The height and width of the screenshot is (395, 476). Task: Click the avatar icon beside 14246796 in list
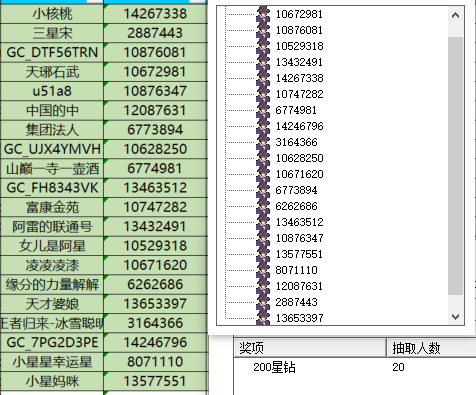(263, 126)
